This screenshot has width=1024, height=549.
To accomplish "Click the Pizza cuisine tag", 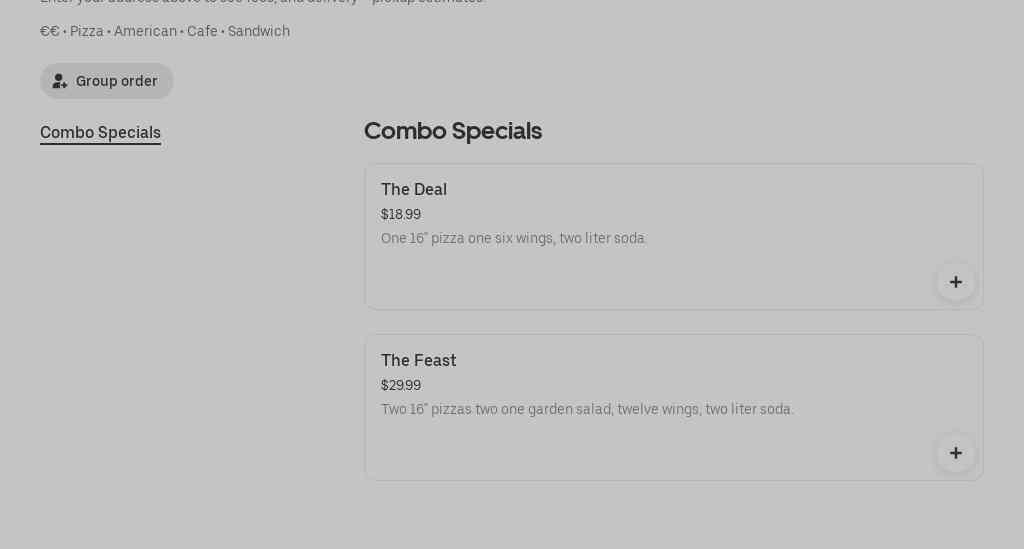I will (87, 31).
